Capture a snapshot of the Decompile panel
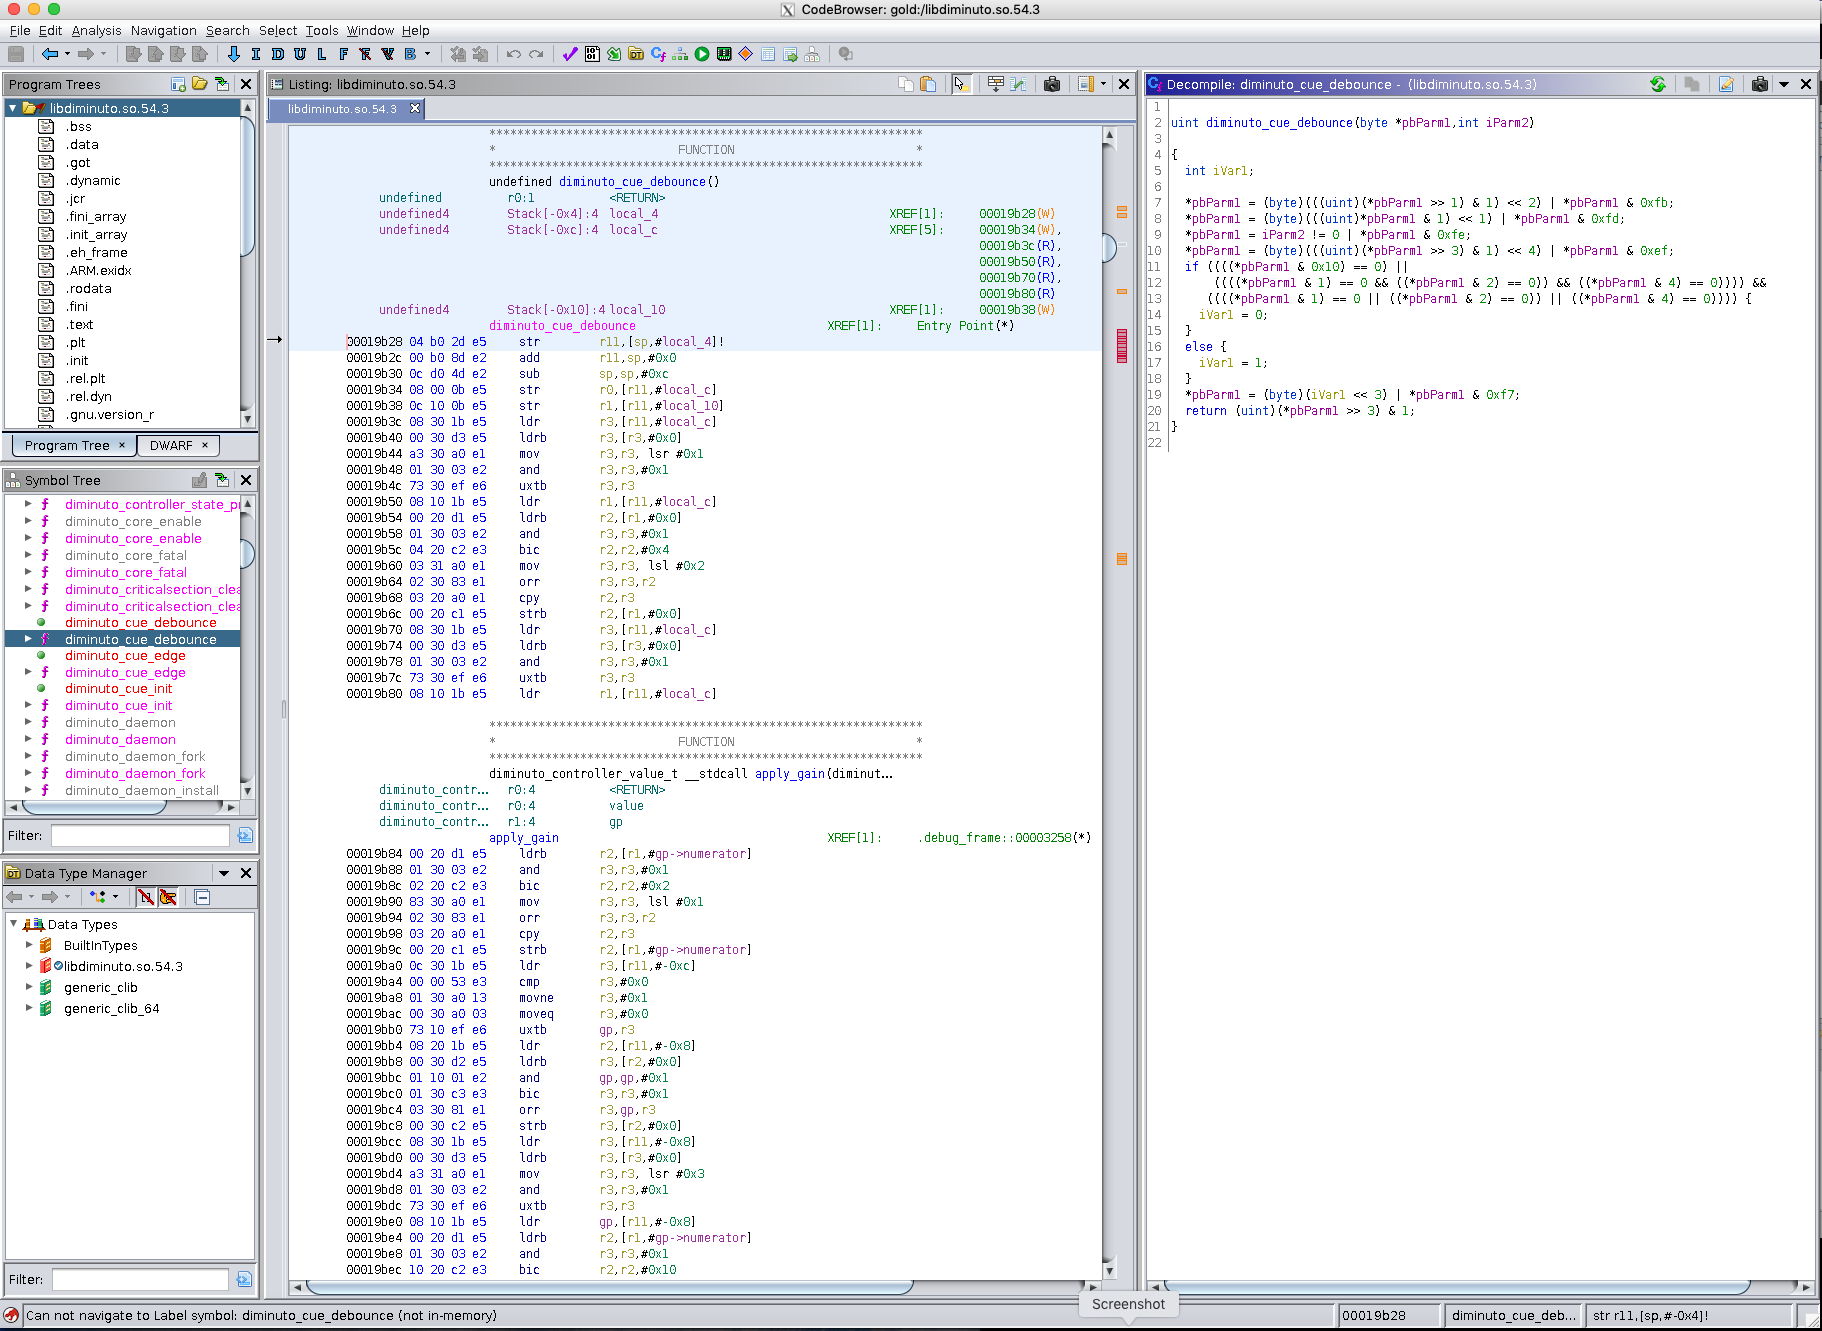 click(1760, 84)
